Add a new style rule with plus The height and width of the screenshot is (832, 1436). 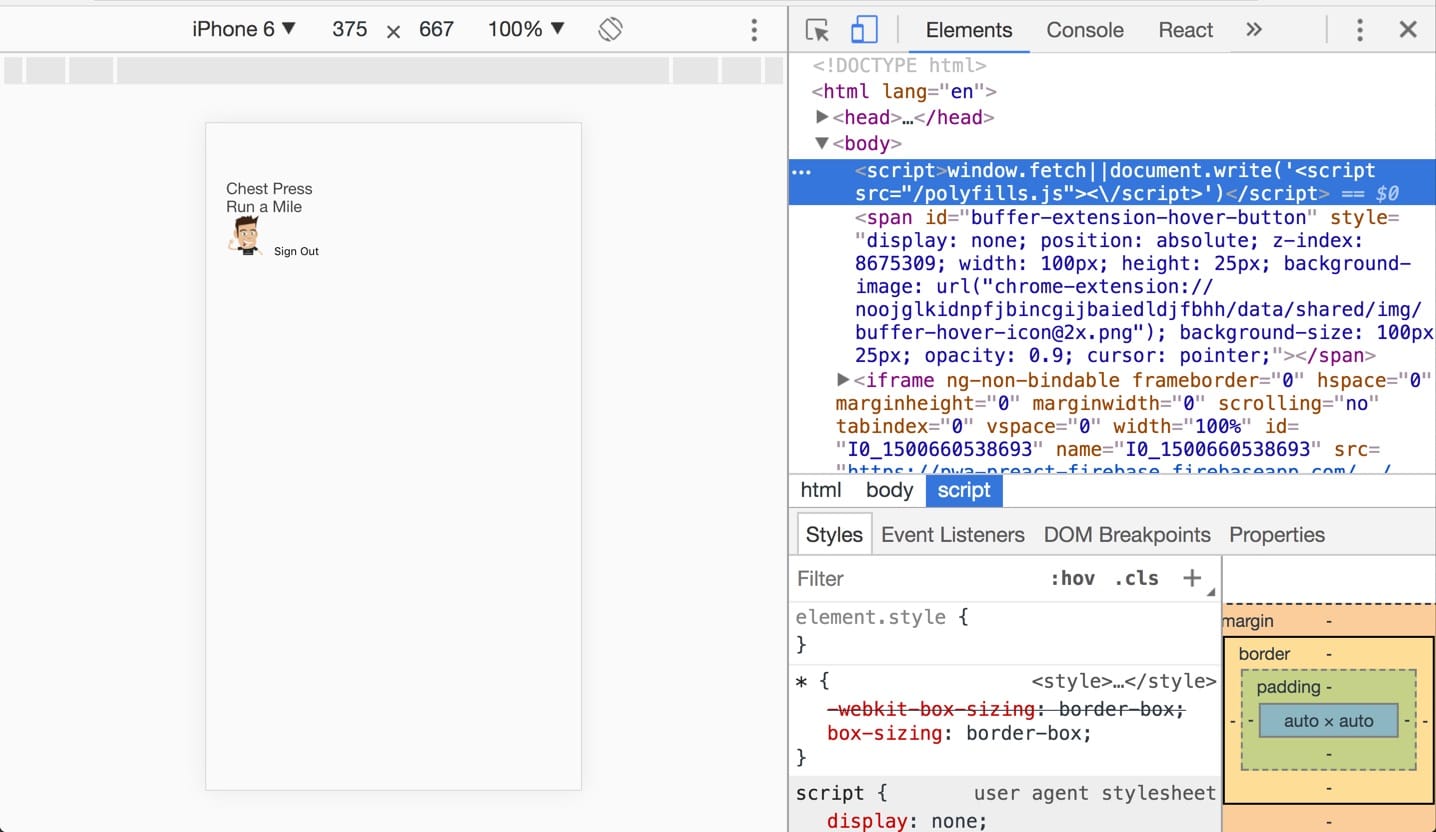click(x=1192, y=578)
